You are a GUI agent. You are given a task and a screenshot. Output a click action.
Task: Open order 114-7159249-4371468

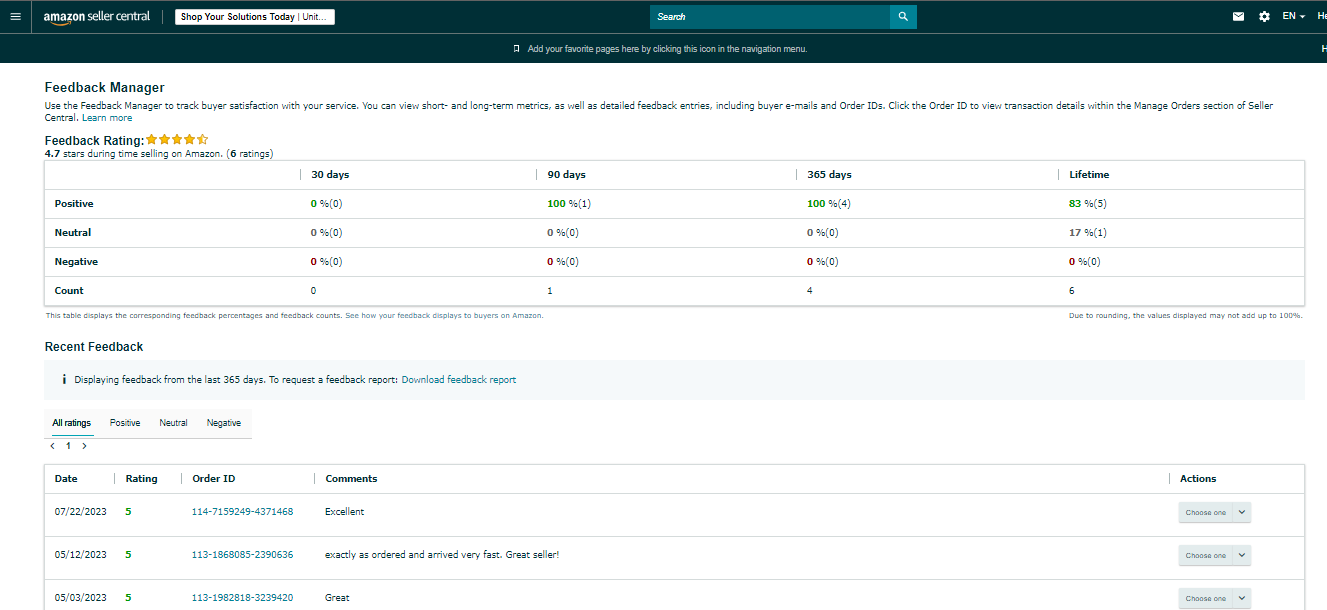pos(242,512)
